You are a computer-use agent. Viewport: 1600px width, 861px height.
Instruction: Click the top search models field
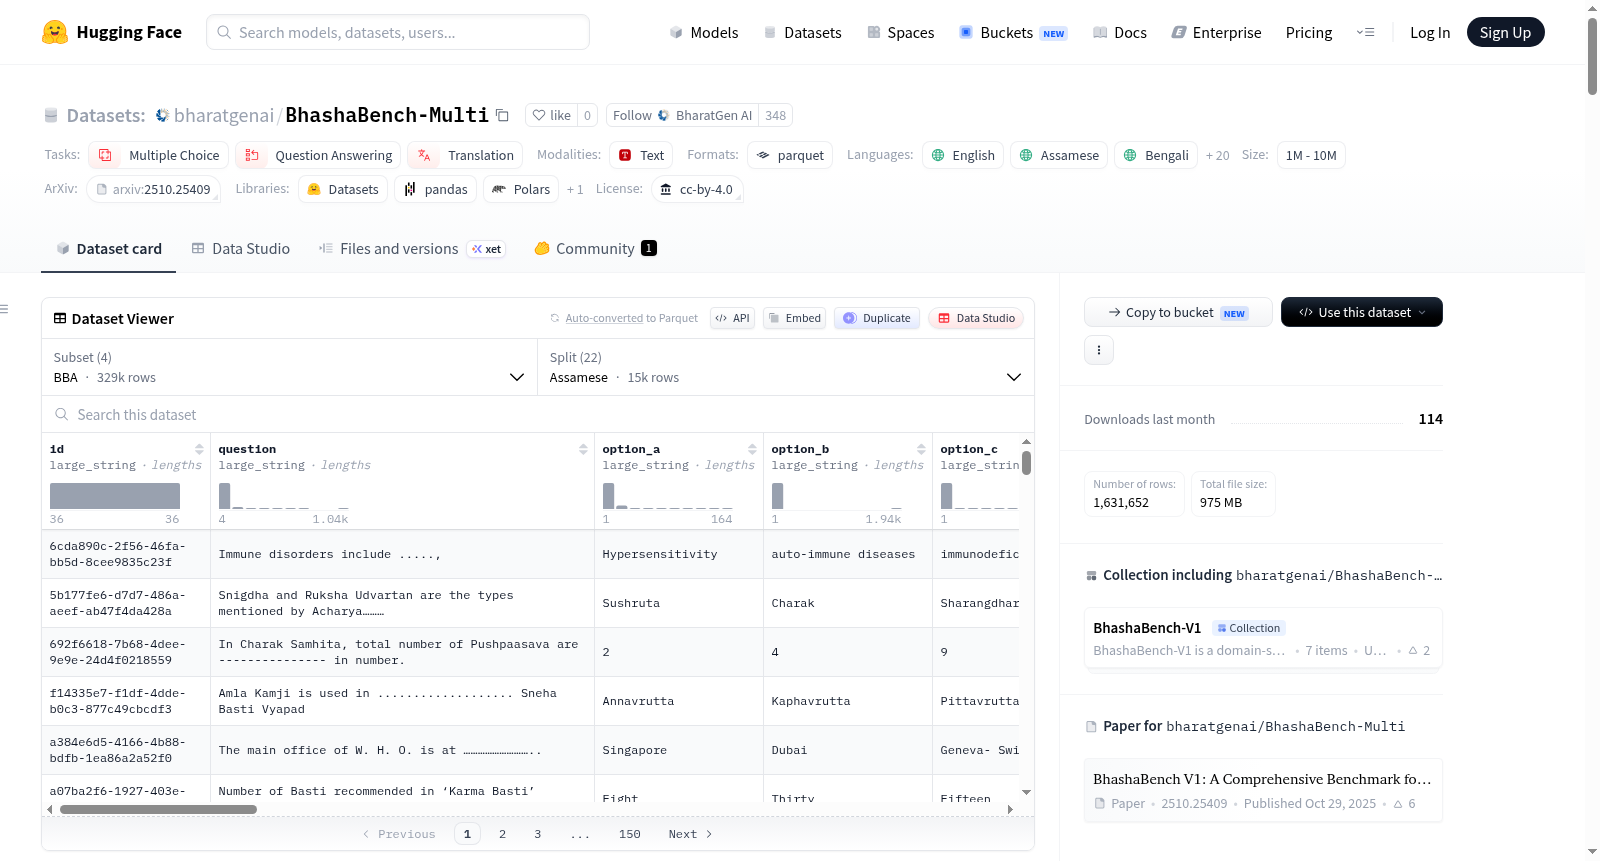398,32
